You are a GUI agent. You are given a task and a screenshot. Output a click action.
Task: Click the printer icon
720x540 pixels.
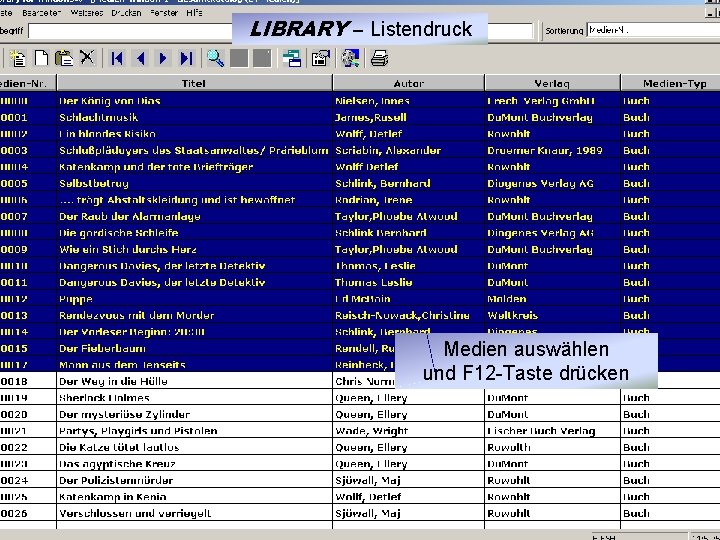pos(379,58)
